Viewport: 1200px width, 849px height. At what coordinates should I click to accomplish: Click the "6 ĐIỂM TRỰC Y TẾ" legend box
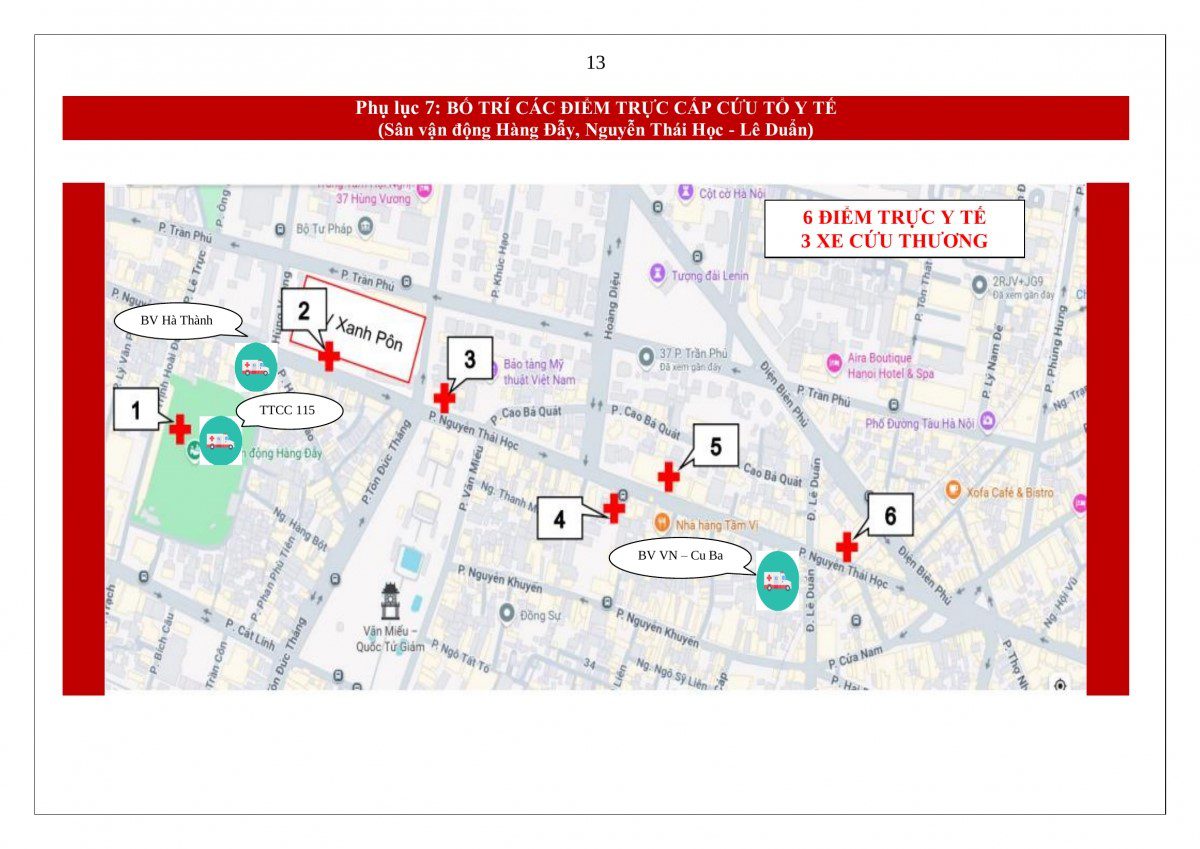pyautogui.click(x=894, y=229)
